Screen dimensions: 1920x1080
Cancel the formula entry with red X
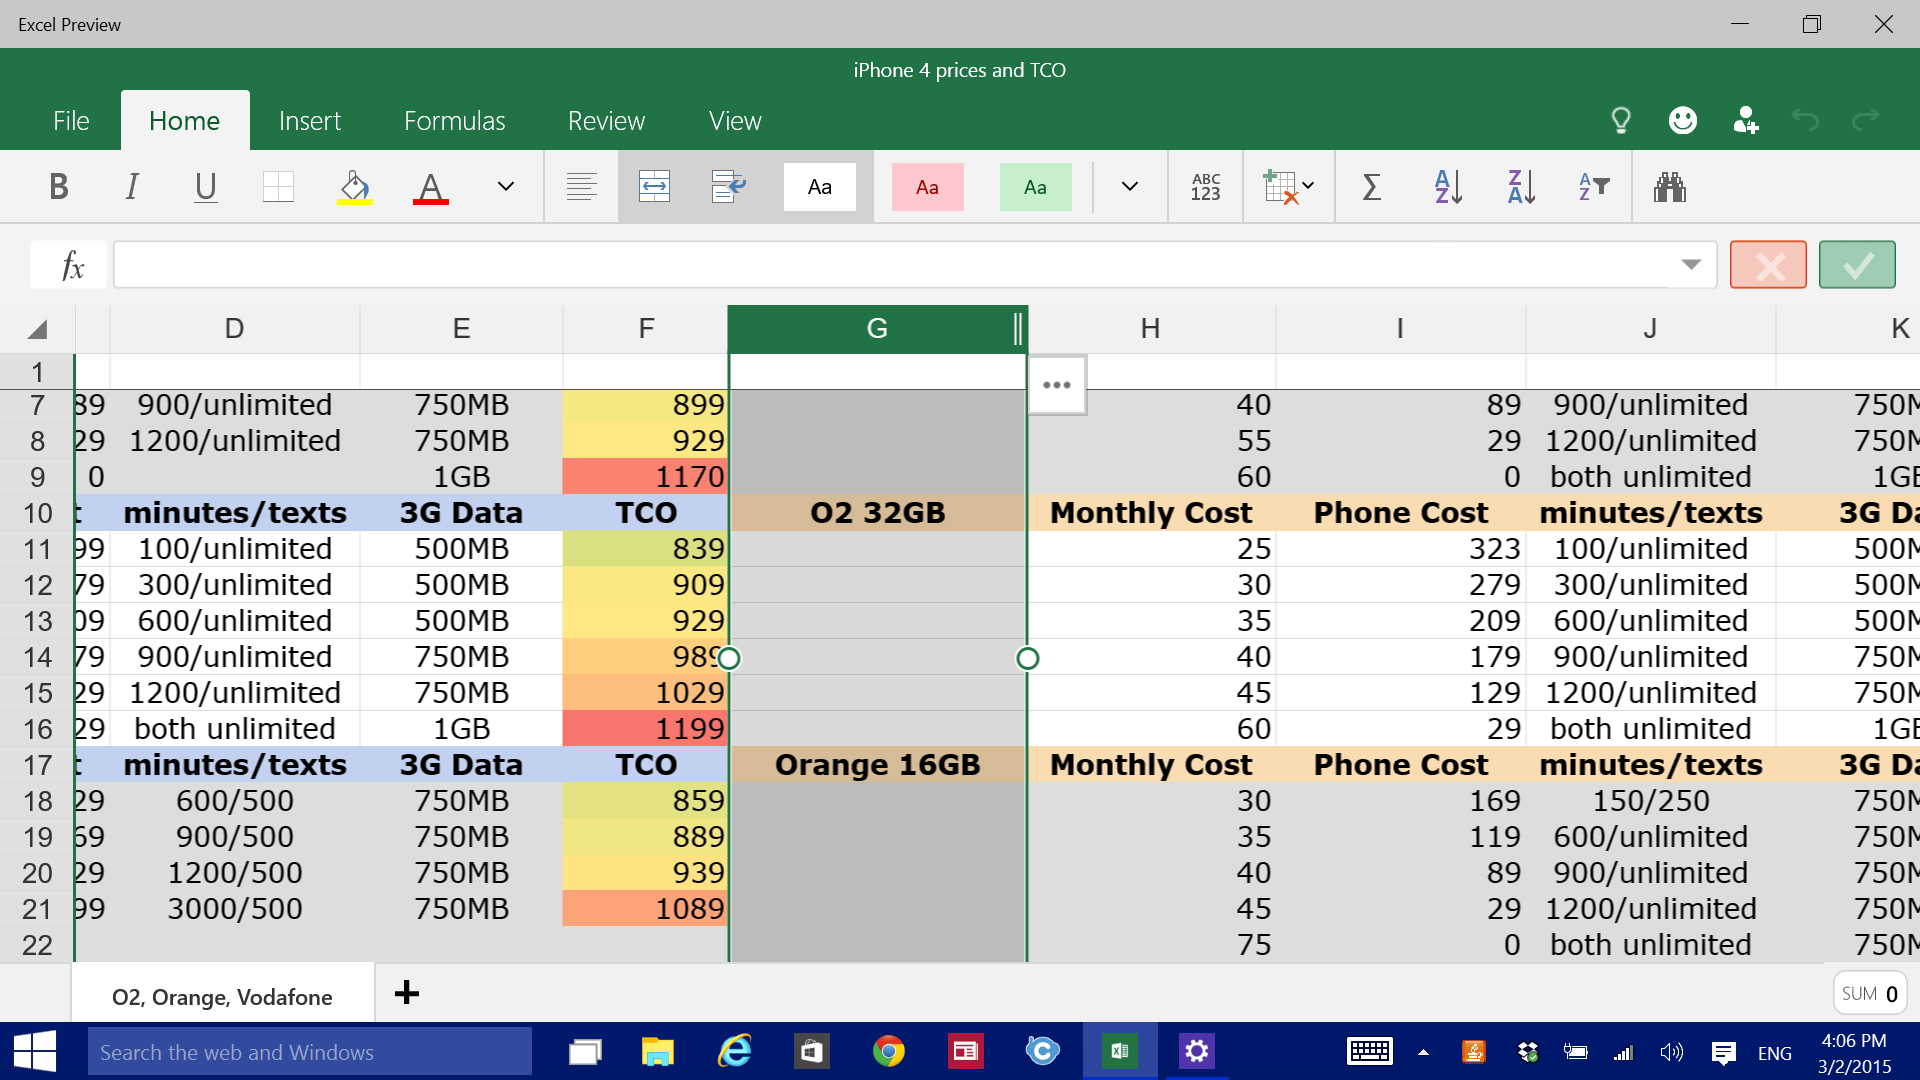tap(1768, 265)
